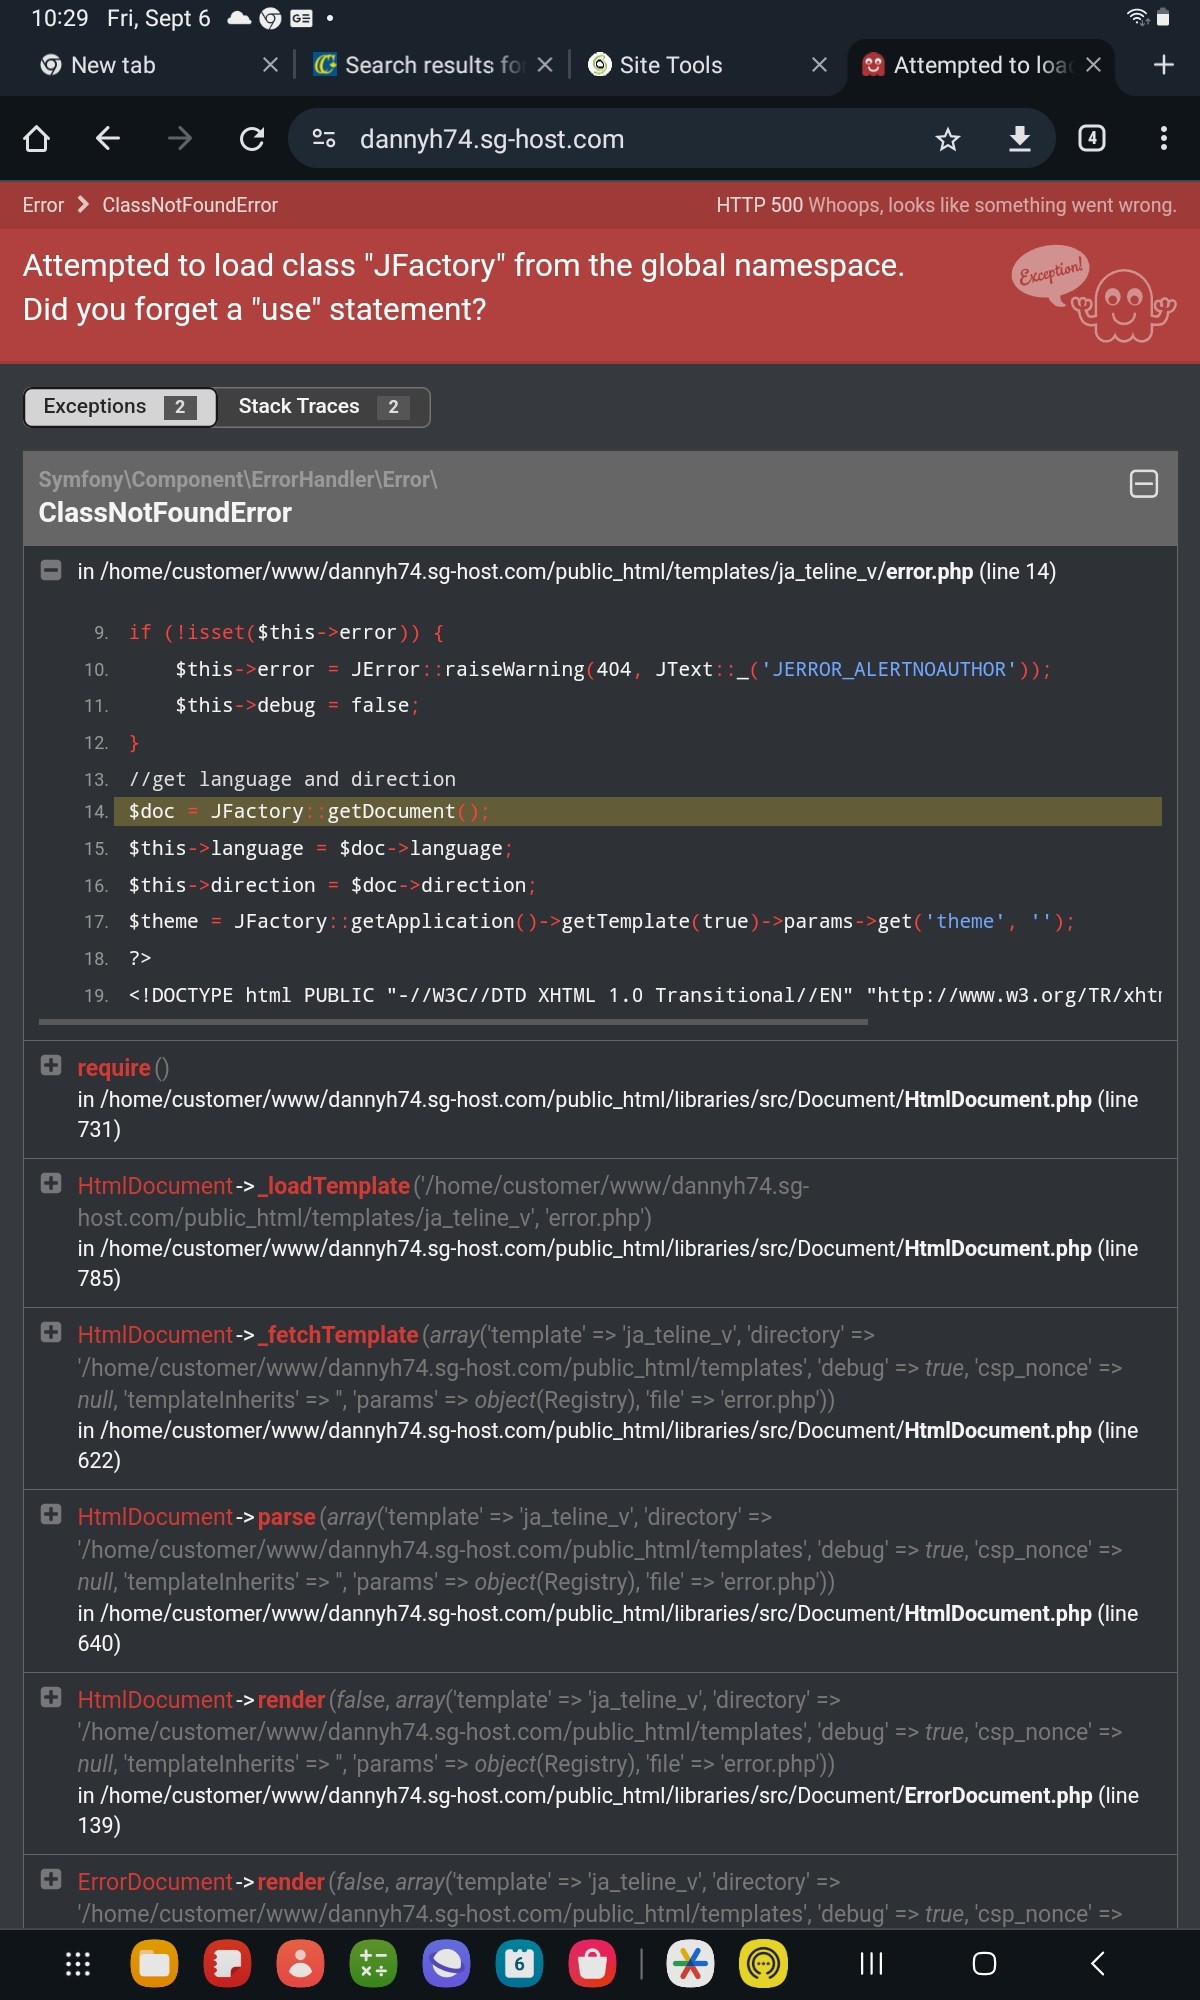
Task: Collapse the ClassNotFoundError exception panel
Action: point(1143,484)
